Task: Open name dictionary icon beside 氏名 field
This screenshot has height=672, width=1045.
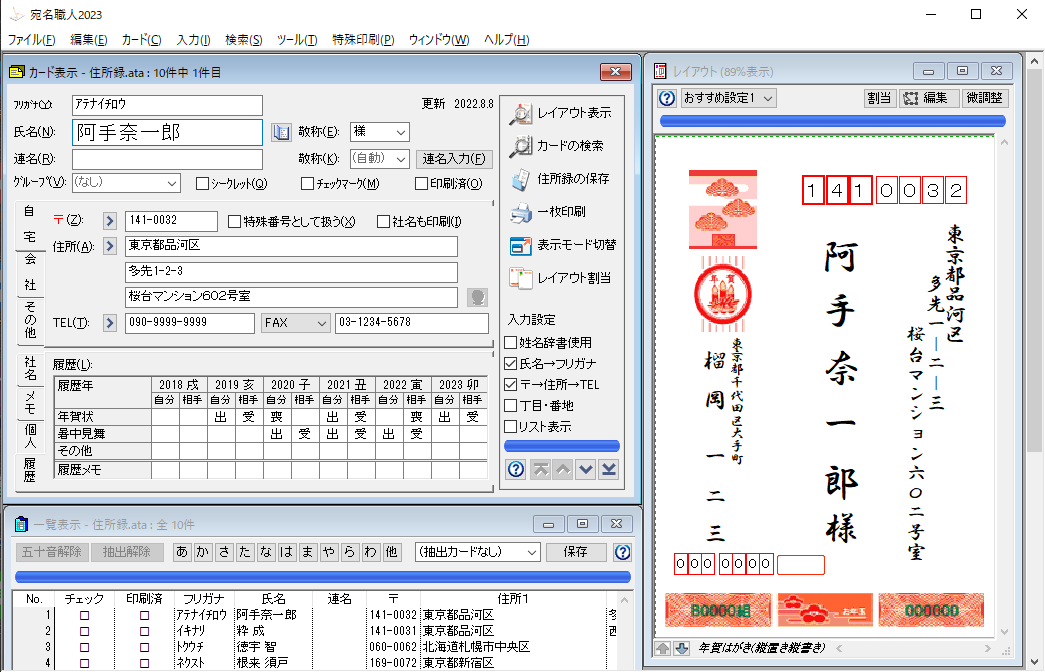Action: 281,132
